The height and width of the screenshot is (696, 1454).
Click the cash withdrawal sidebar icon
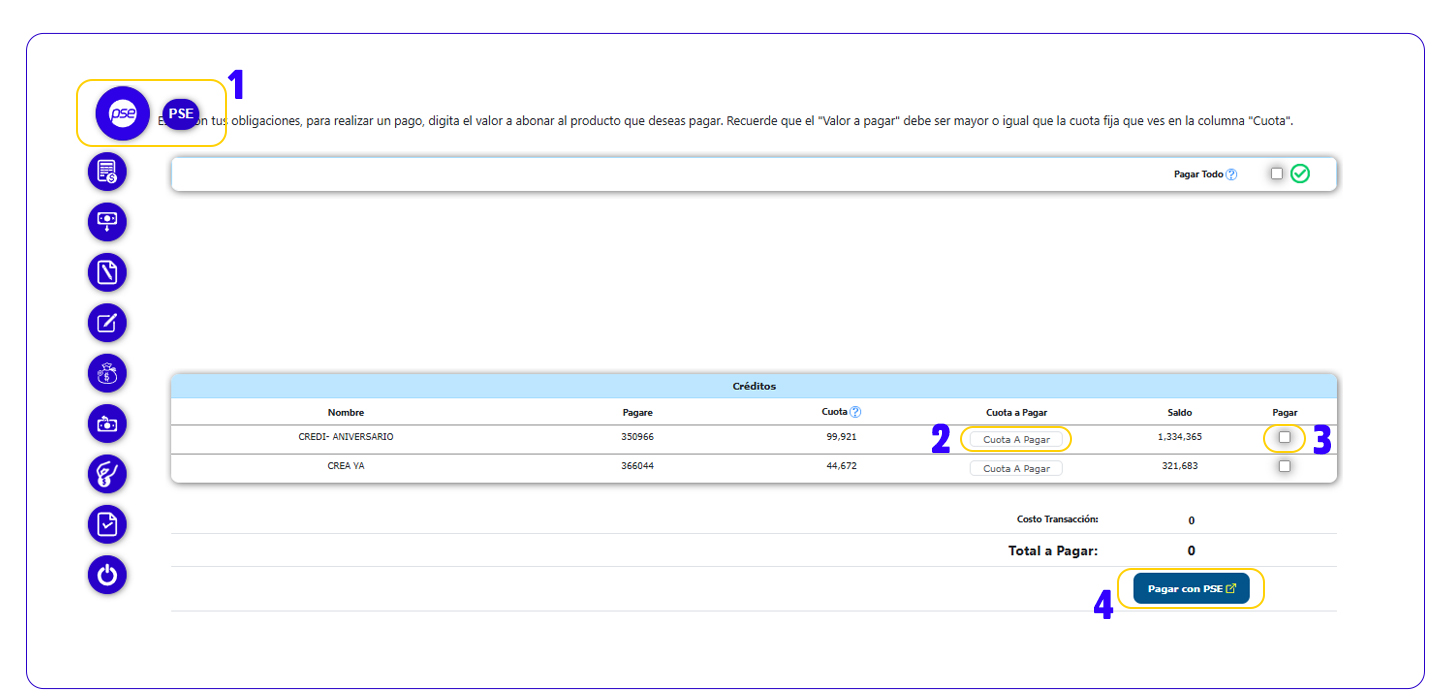(107, 221)
